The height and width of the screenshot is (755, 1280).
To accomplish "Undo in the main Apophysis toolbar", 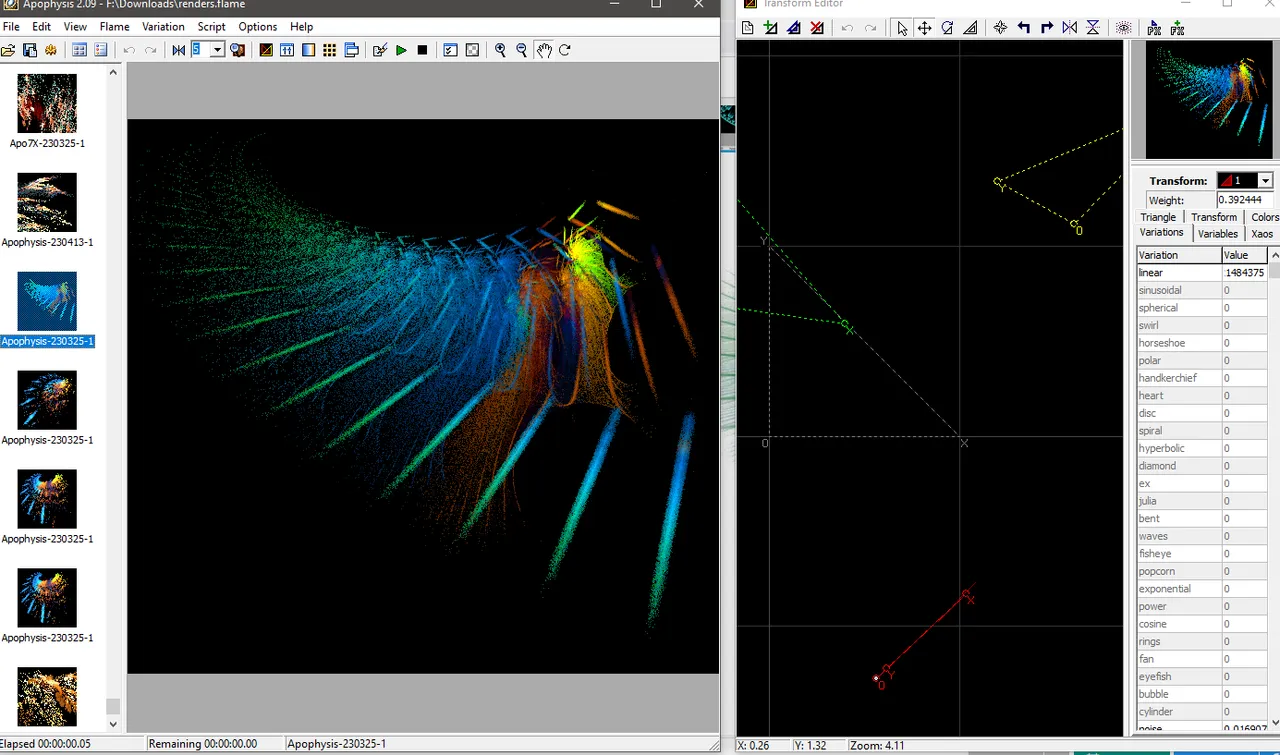I will point(129,50).
